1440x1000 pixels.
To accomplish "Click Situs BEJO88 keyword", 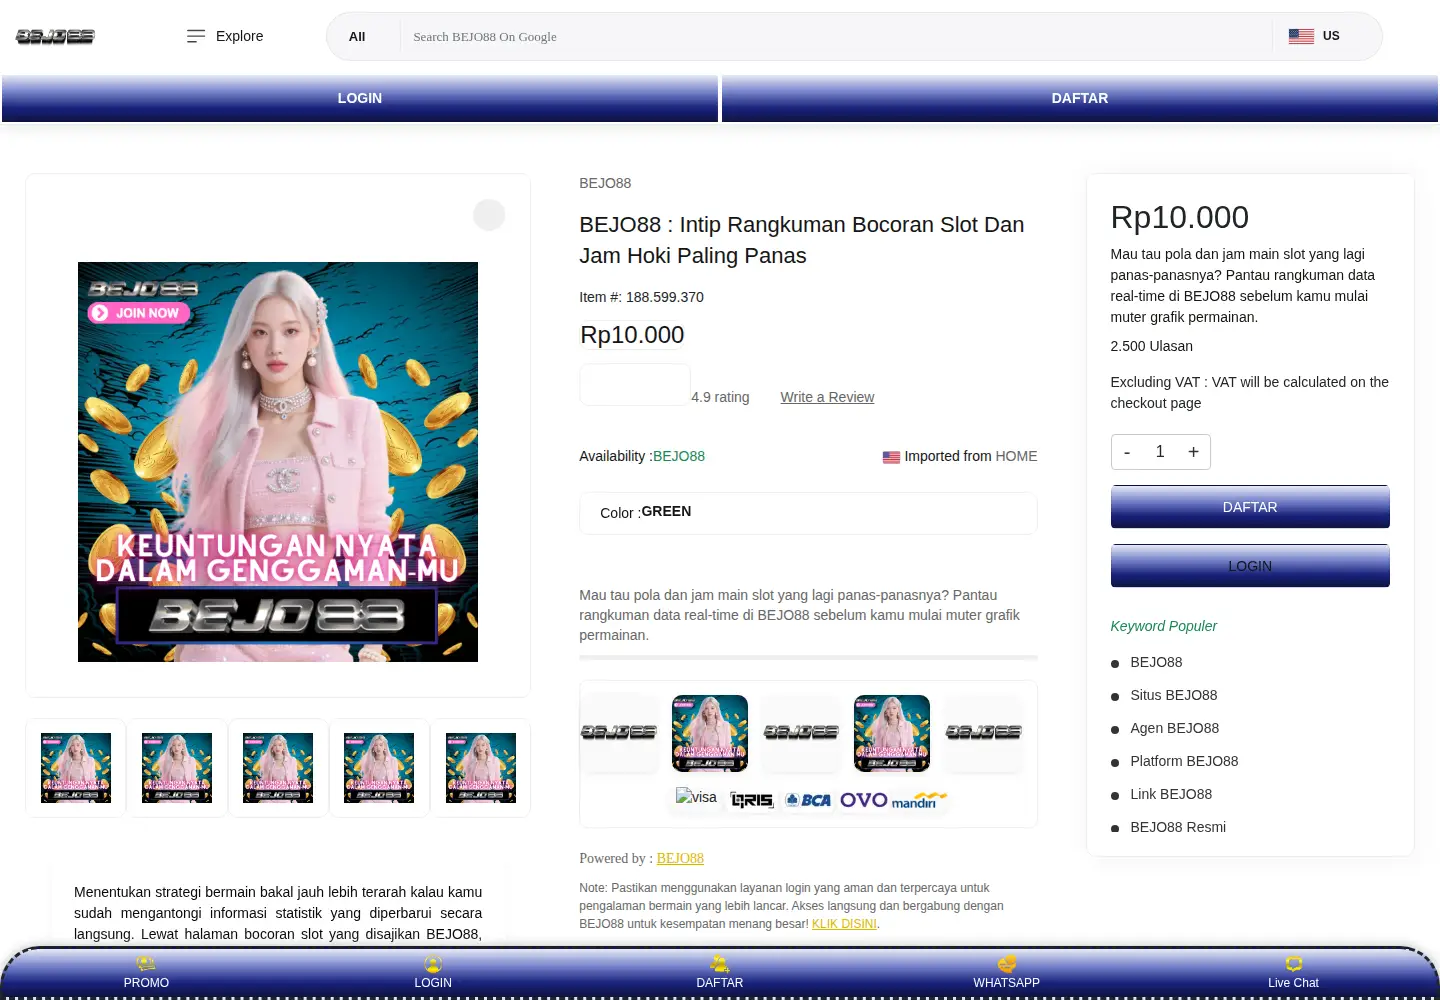I will point(1174,695).
